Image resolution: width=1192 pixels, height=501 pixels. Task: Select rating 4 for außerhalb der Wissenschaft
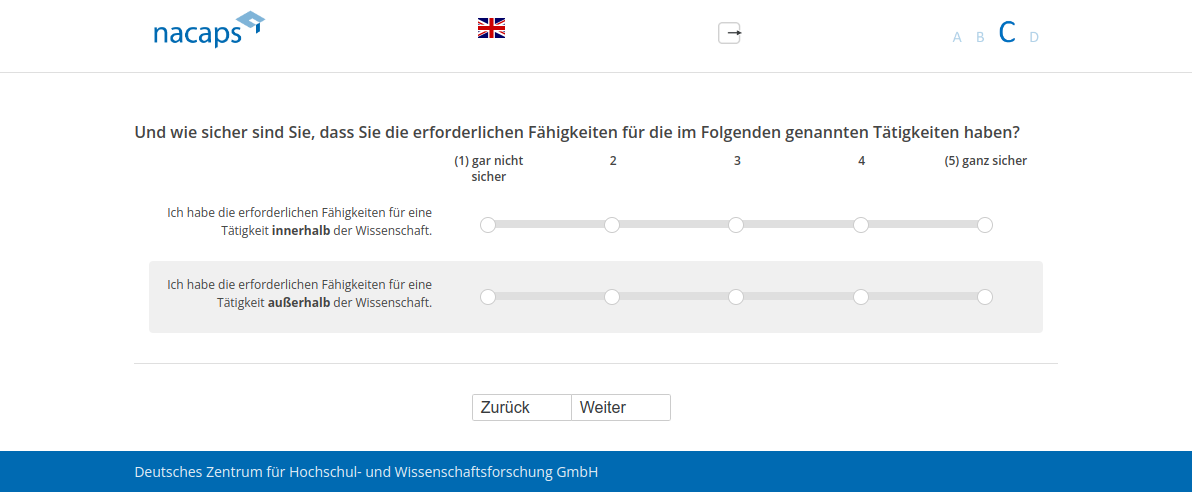[x=861, y=297]
